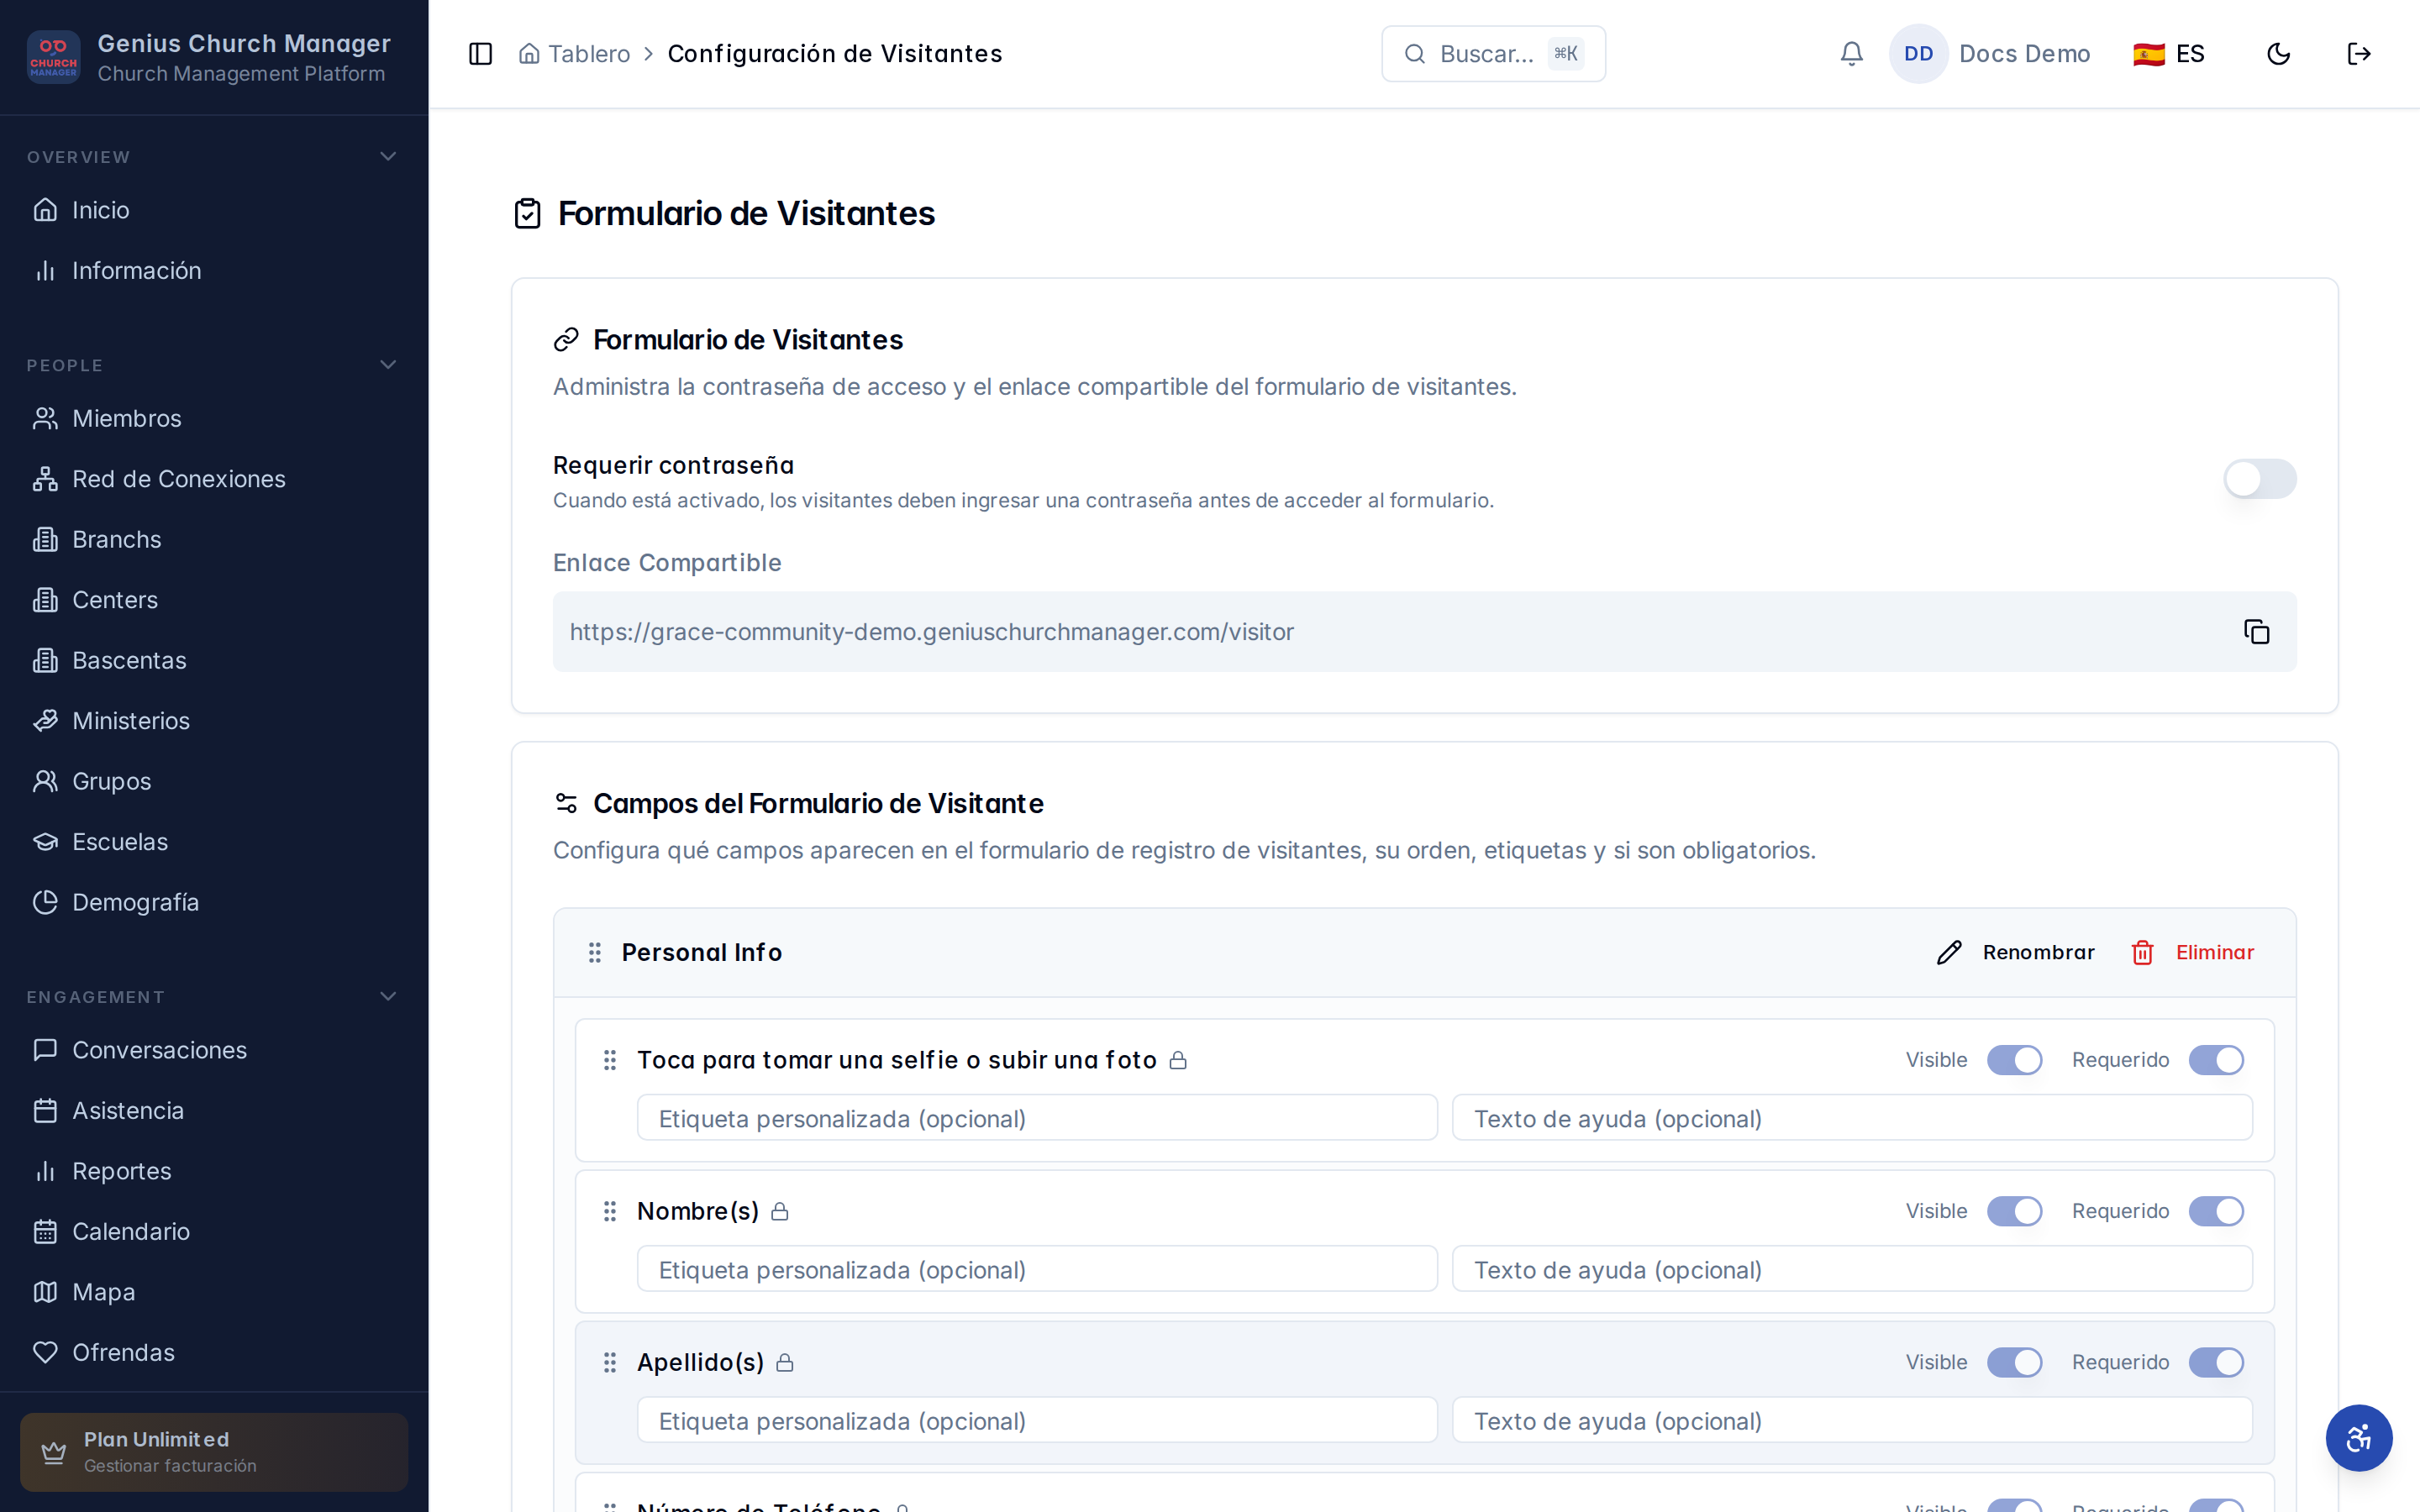The width and height of the screenshot is (2420, 1512).
Task: Collapse the PEOPLE sidebar section
Action: pos(388,365)
